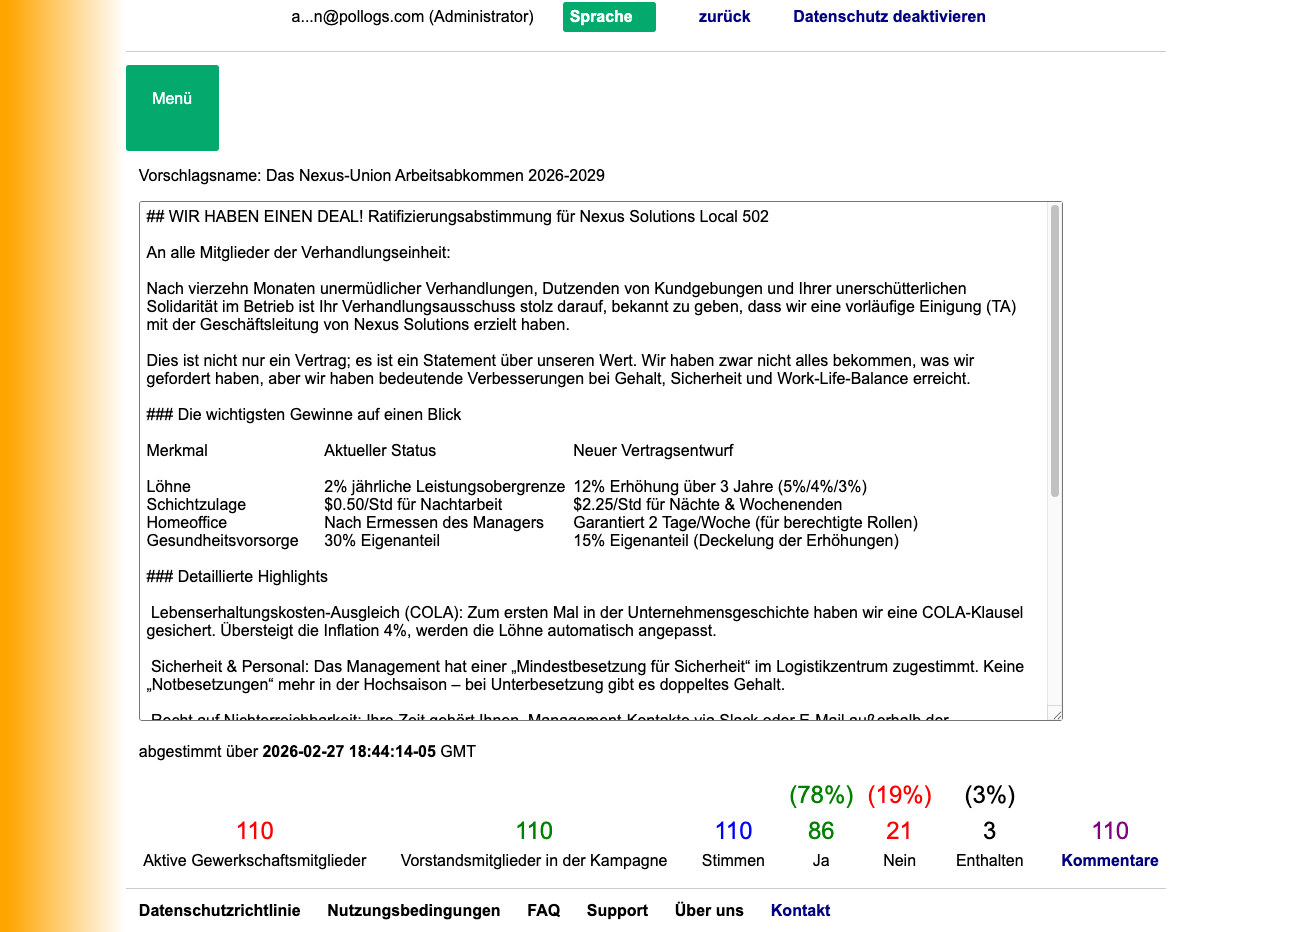Click the Stimmen total 110
Screen dimensions: 1294x932
pyautogui.click(x=733, y=830)
